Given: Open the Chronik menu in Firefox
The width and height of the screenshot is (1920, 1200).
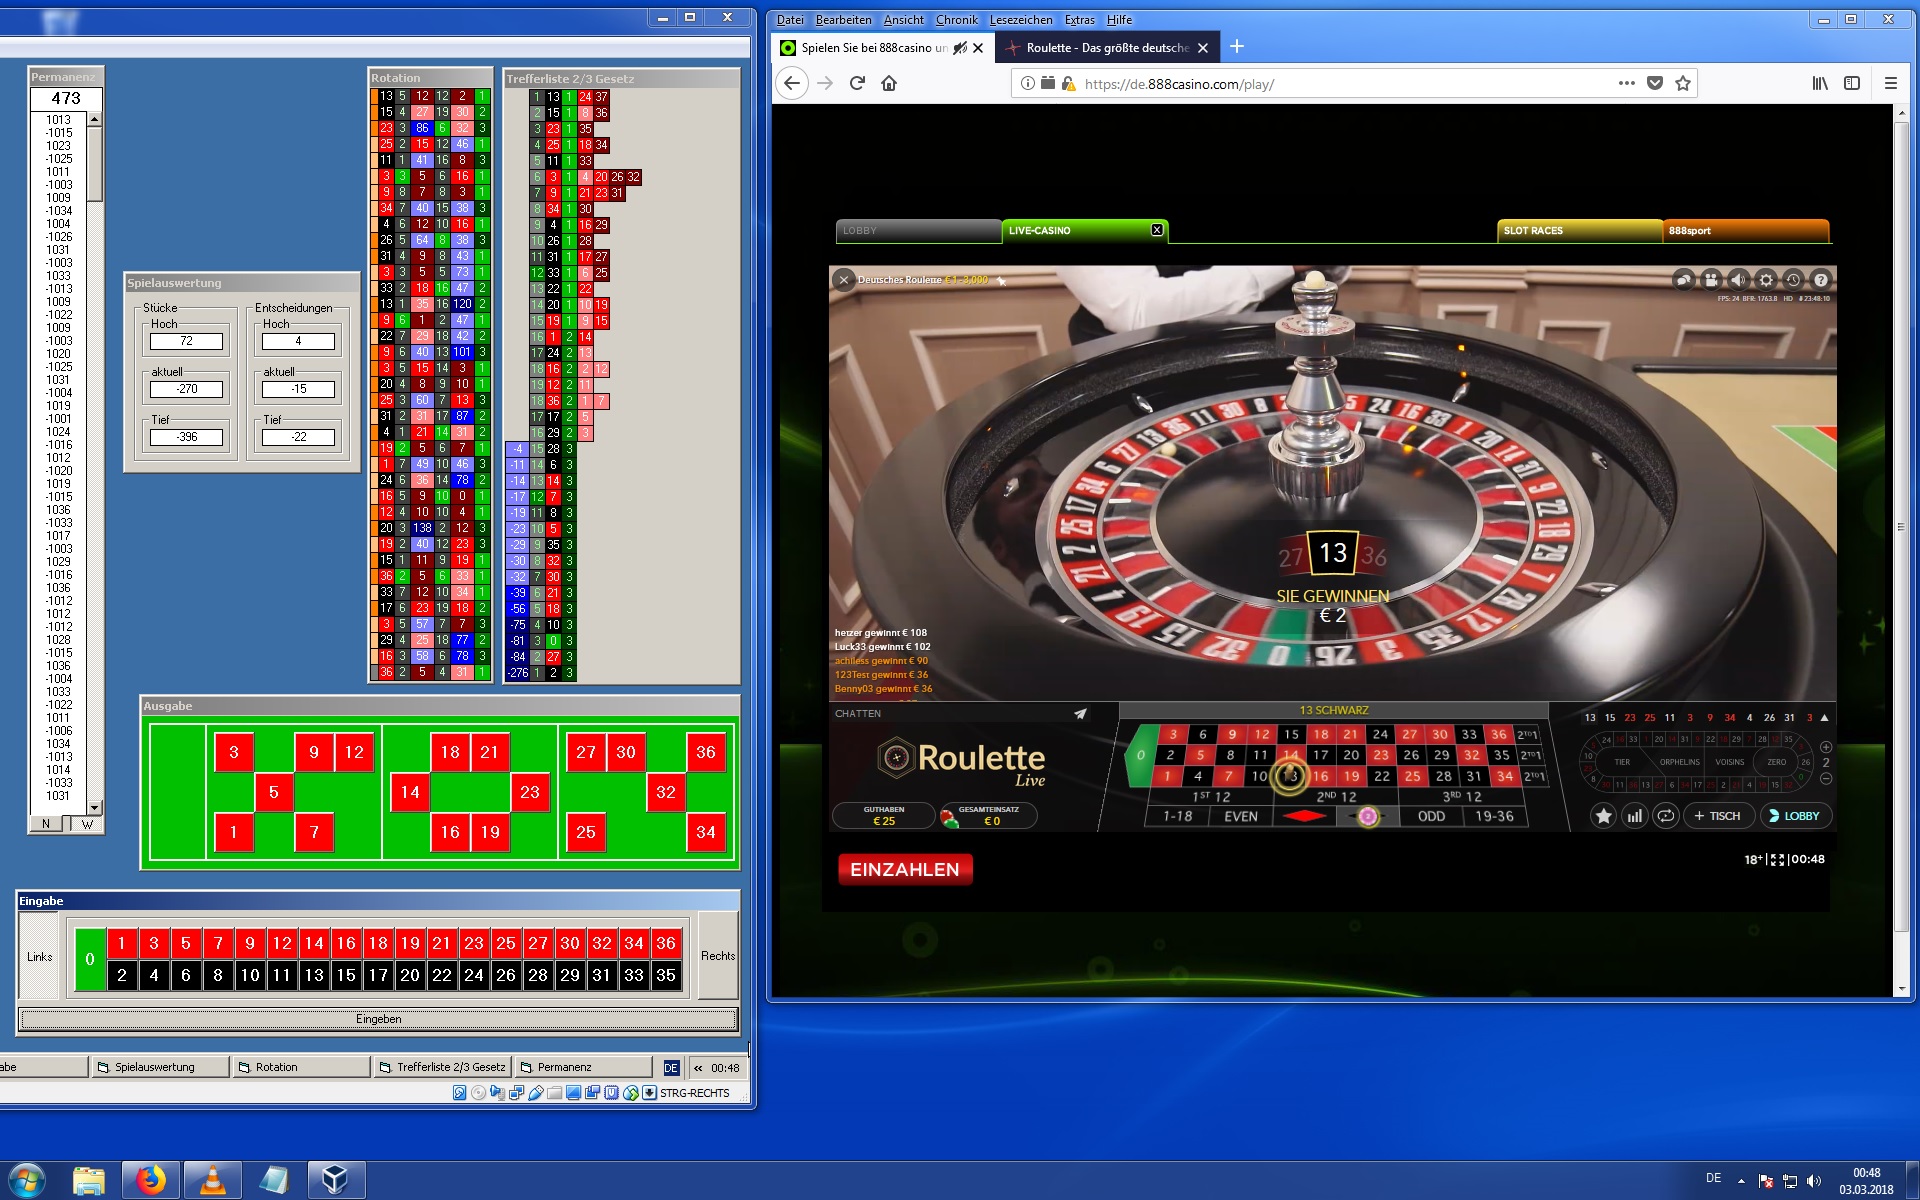Looking at the screenshot, I should pyautogui.click(x=956, y=20).
